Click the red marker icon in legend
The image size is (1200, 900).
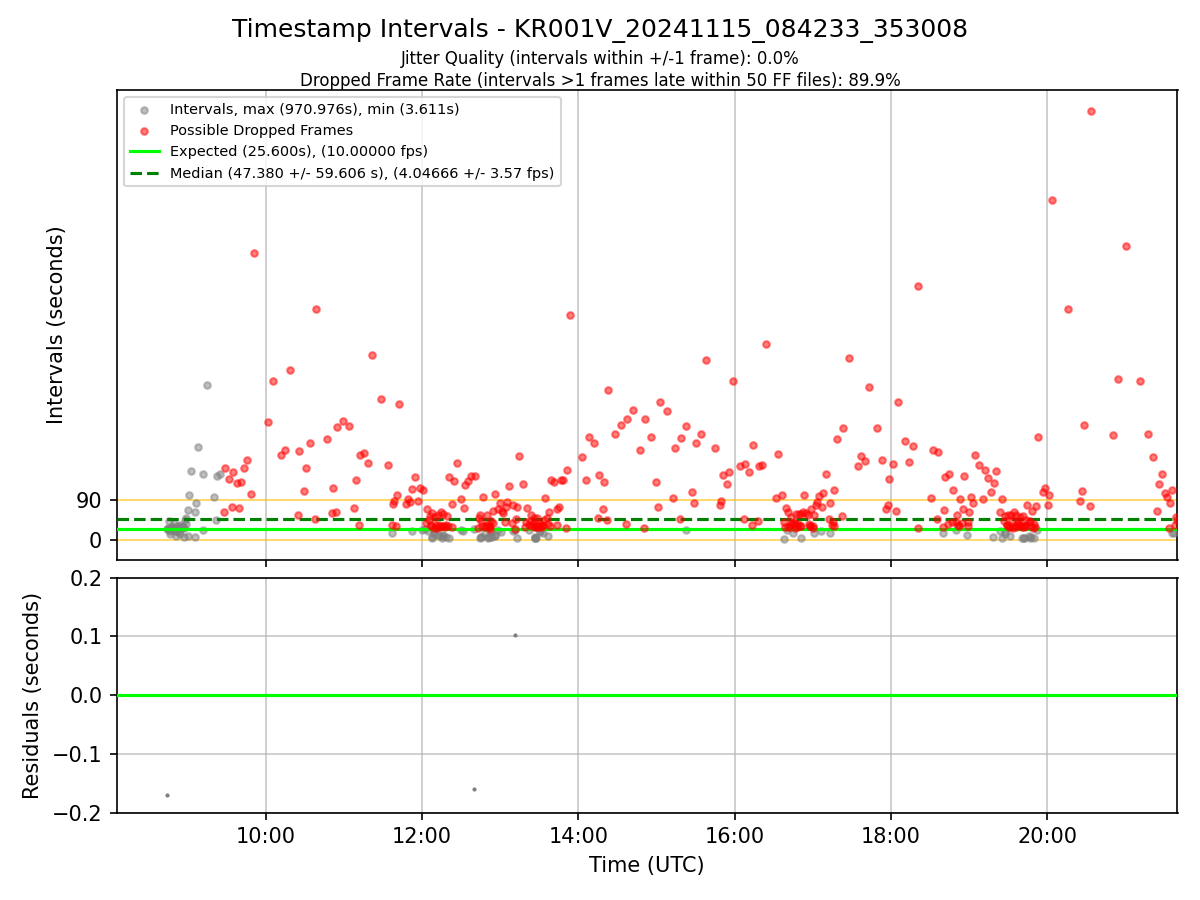[146, 131]
